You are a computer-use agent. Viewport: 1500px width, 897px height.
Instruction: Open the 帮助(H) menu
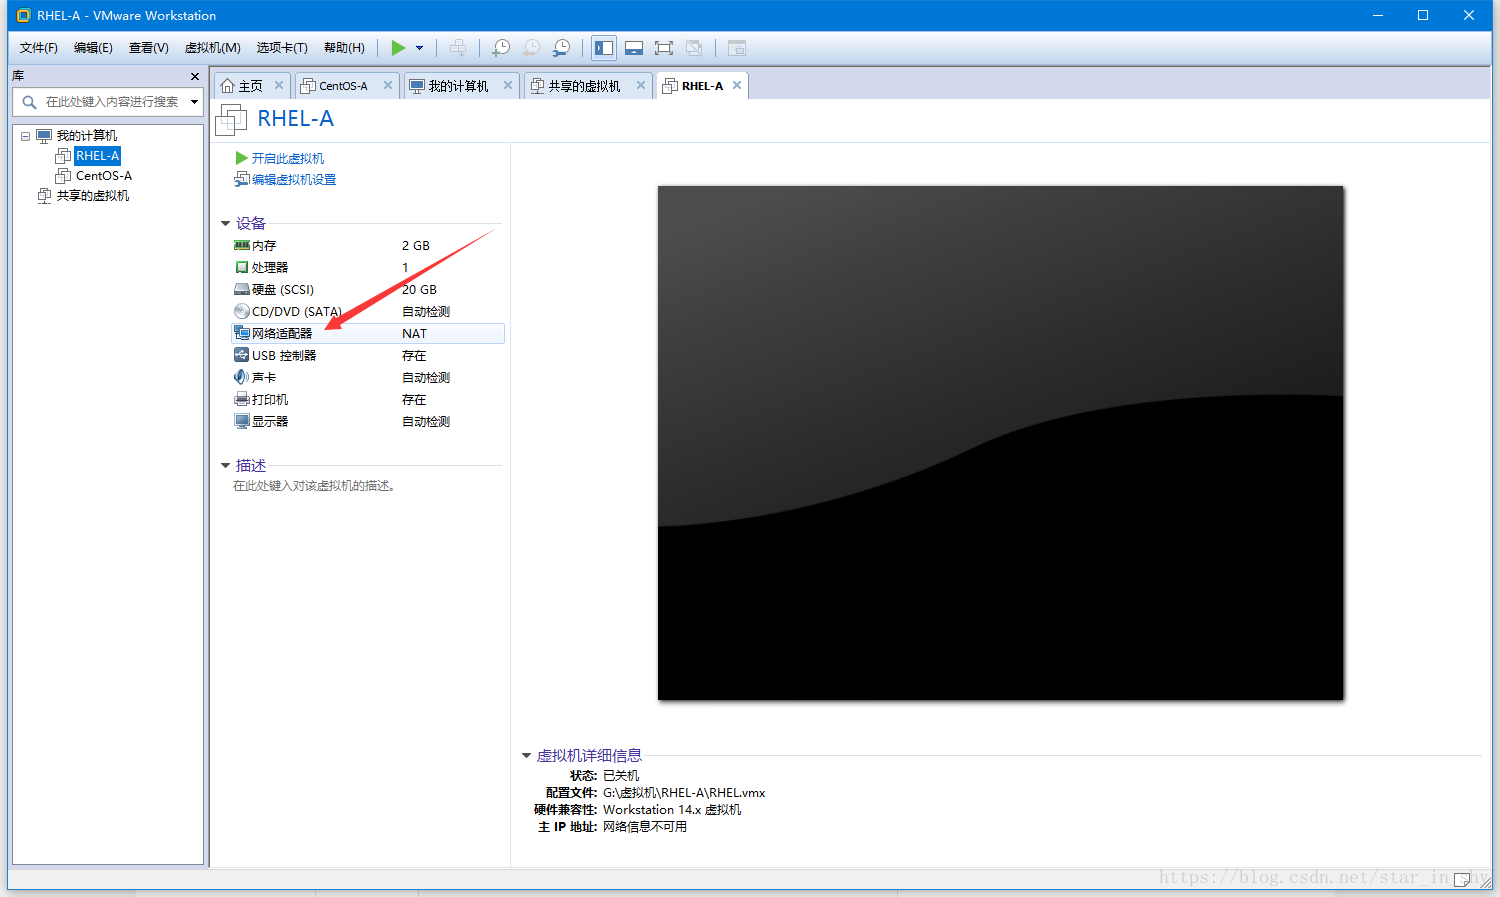tap(344, 48)
